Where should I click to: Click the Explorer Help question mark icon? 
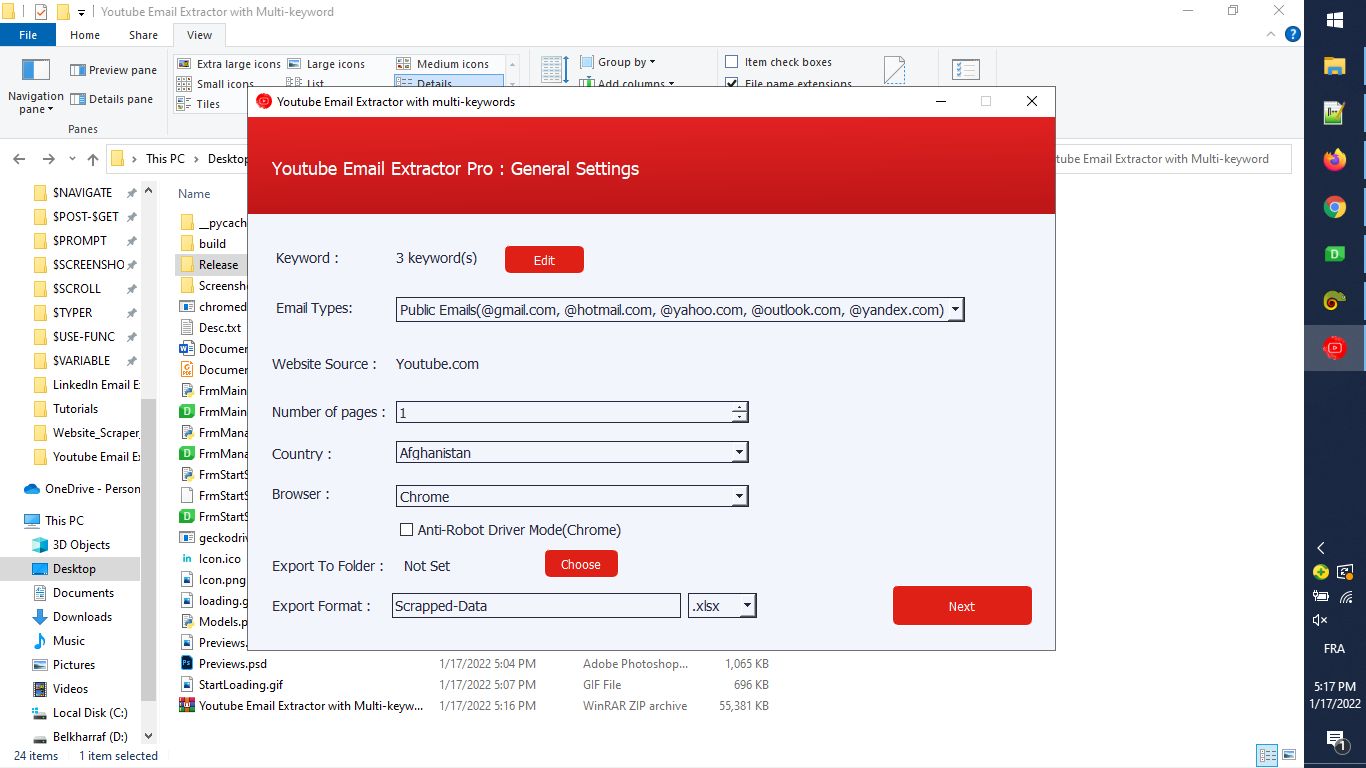1292,34
